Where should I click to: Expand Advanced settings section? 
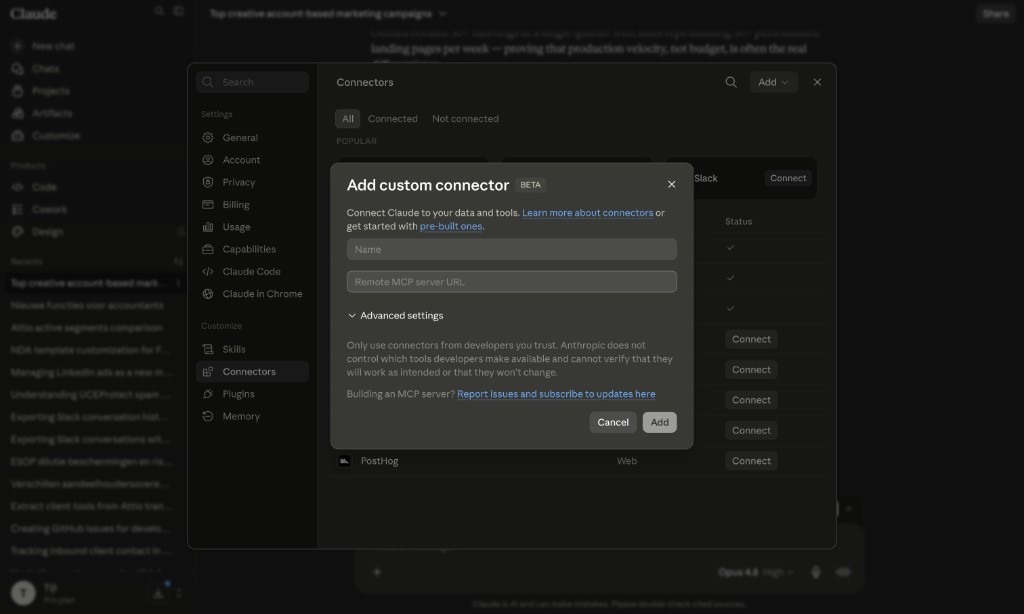(x=395, y=315)
